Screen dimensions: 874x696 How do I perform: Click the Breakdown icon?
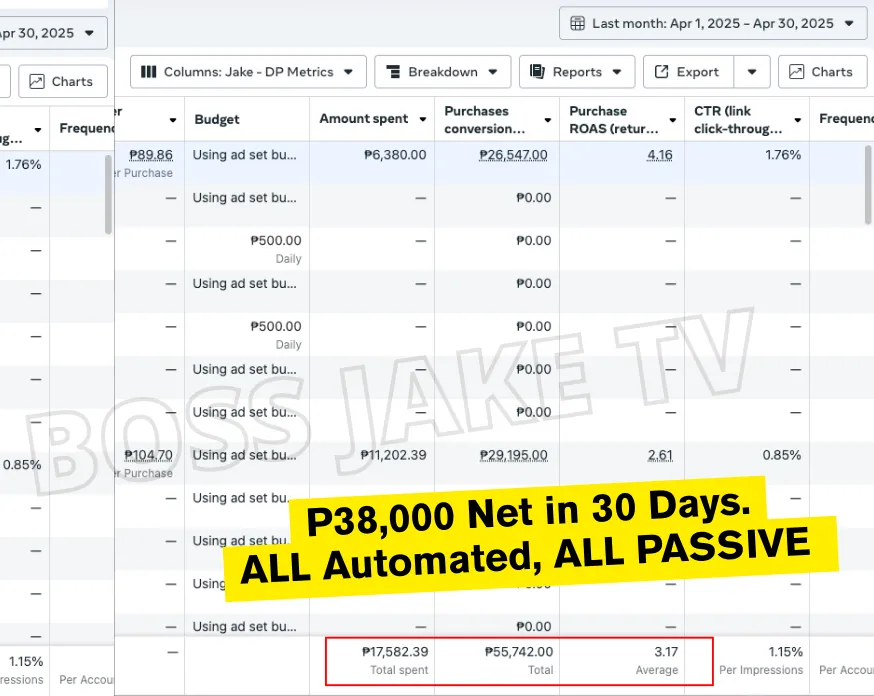tap(394, 72)
